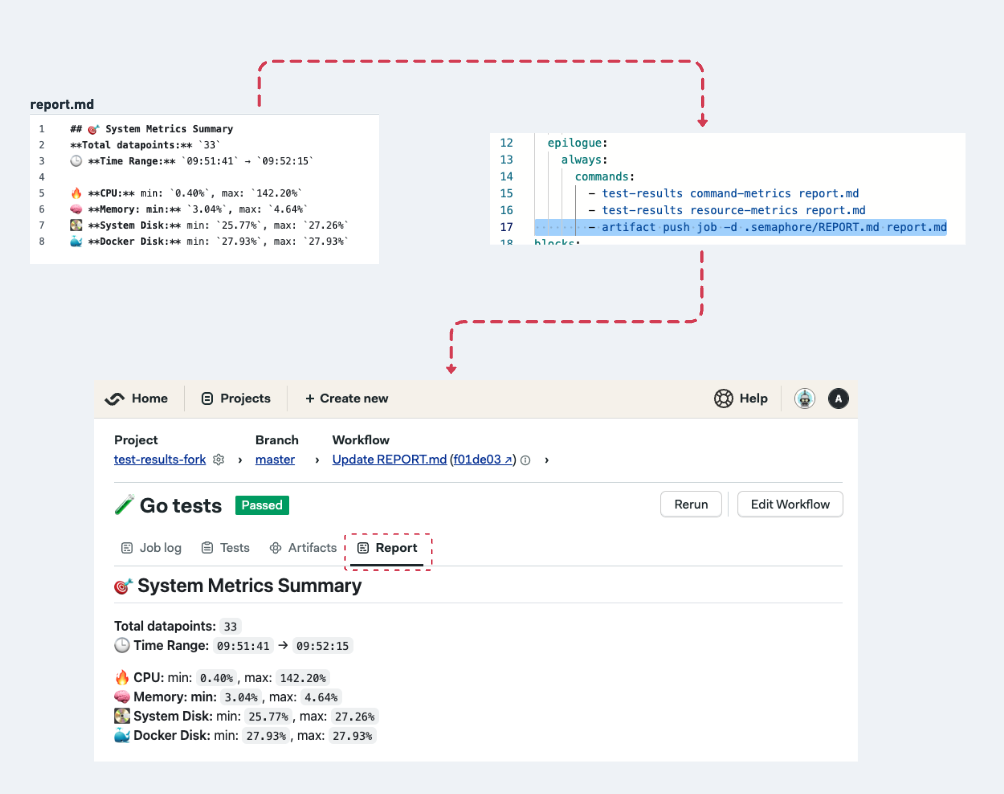1004x794 pixels.
Task: Click the highlighted artifact push job line
Action: coord(741,227)
